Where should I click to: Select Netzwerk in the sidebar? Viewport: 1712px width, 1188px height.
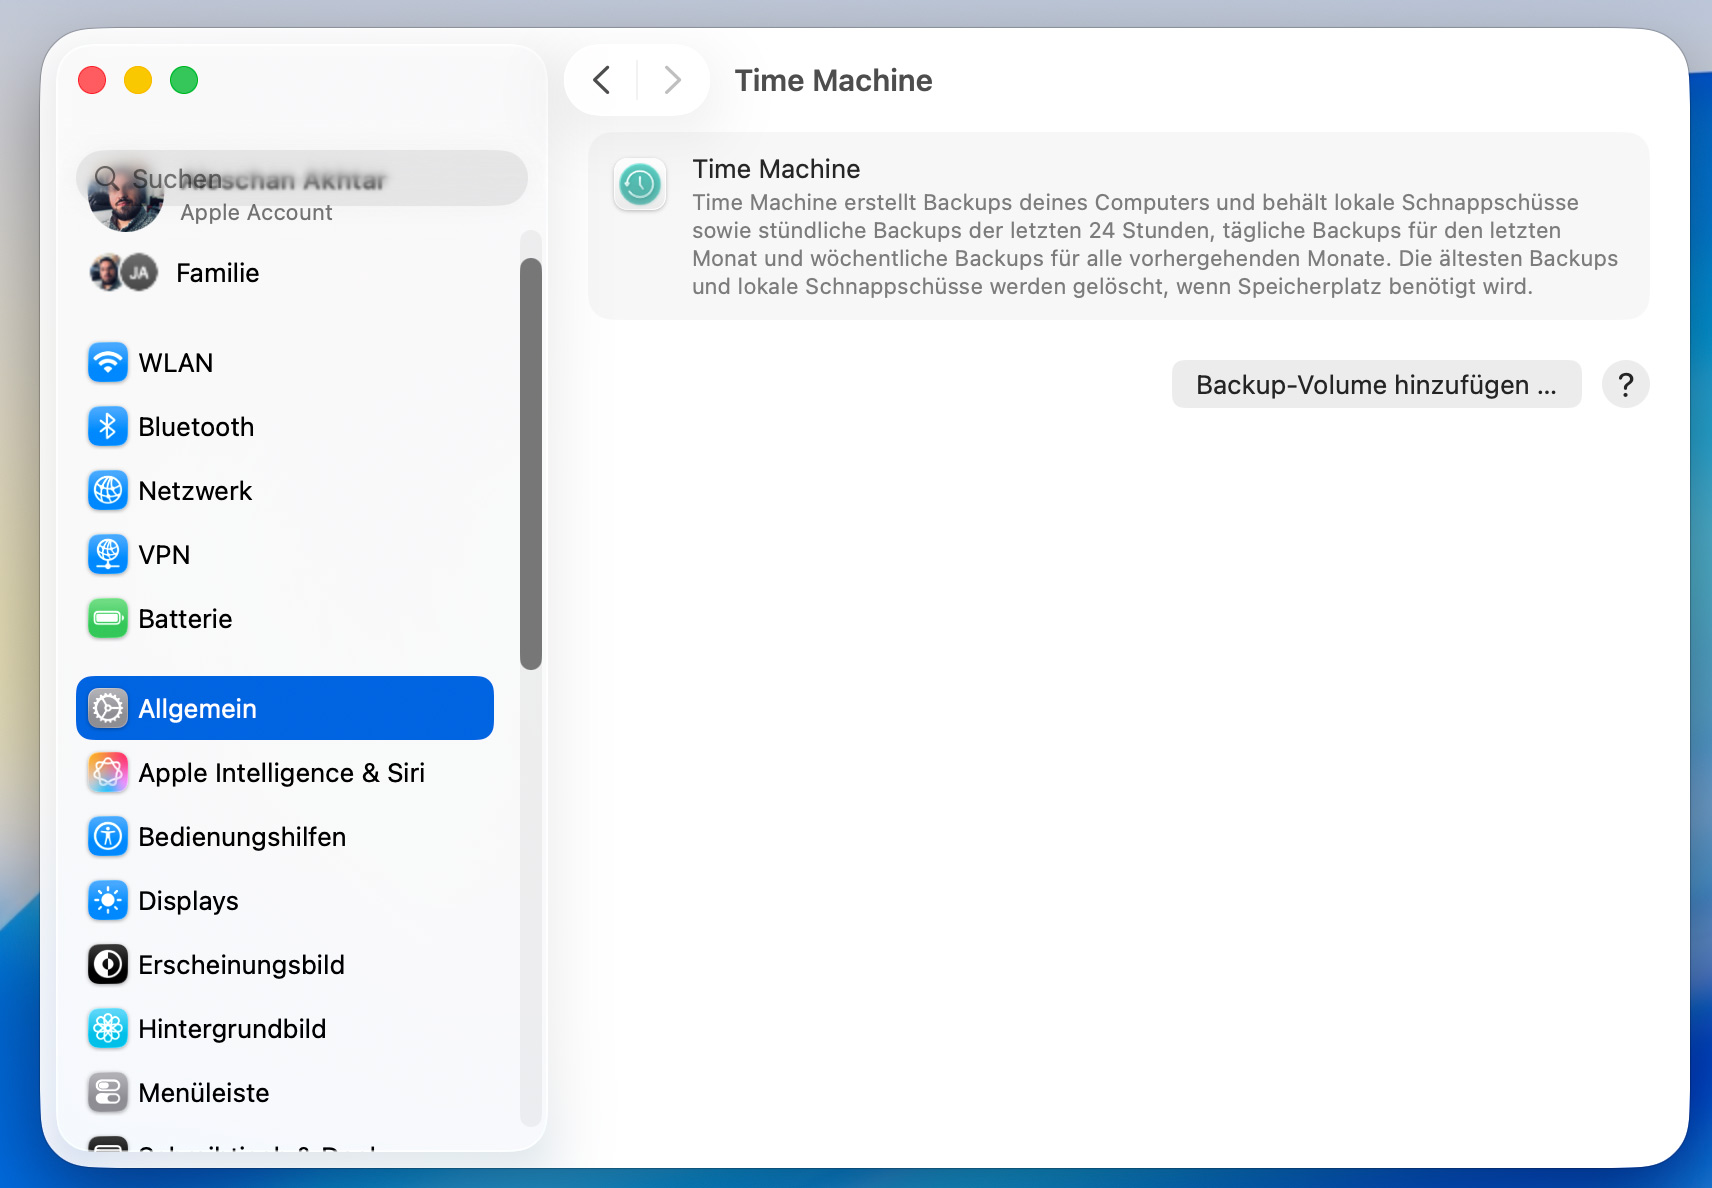pos(285,491)
